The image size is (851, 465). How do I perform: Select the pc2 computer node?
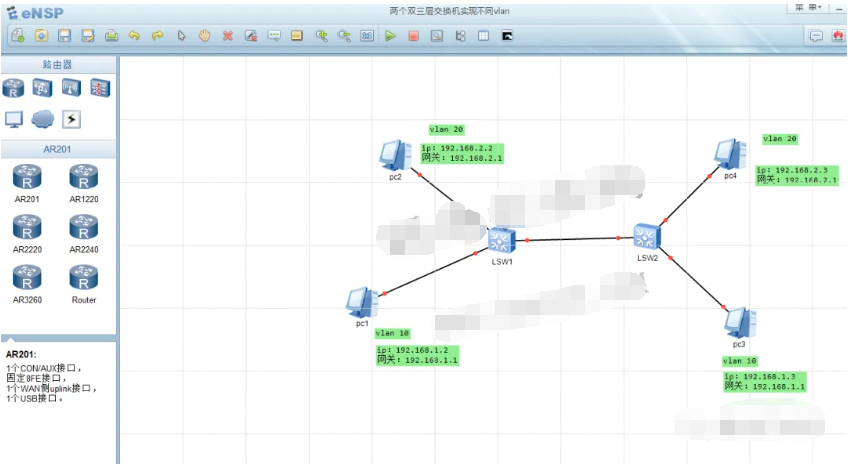pos(395,156)
